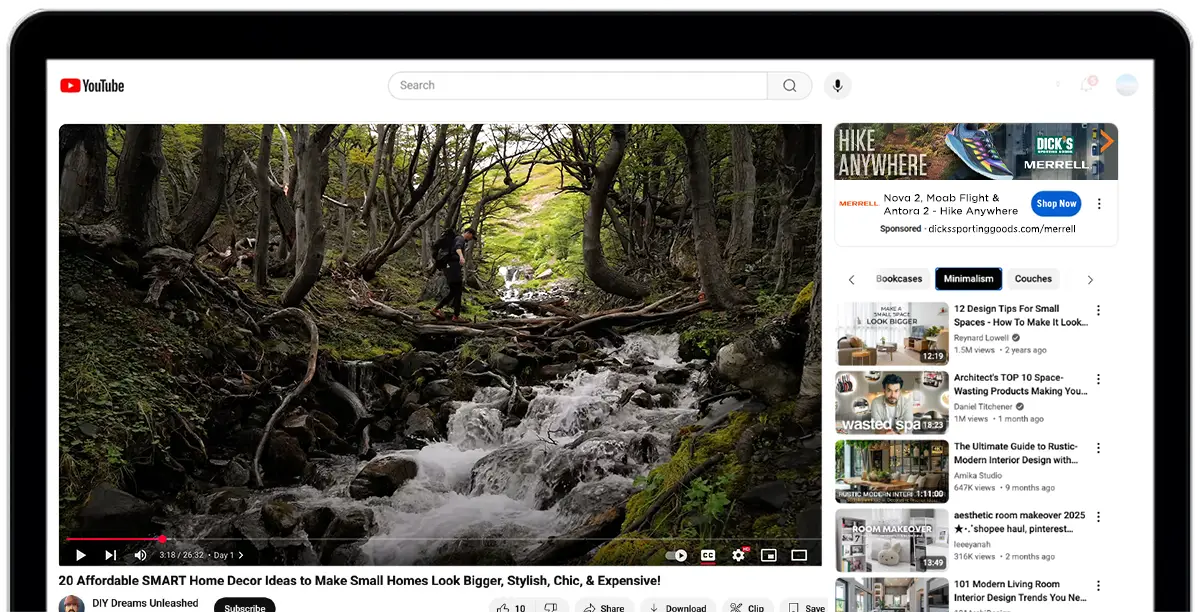1200x612 pixels.
Task: Toggle the autoplay switch
Action: tap(677, 555)
